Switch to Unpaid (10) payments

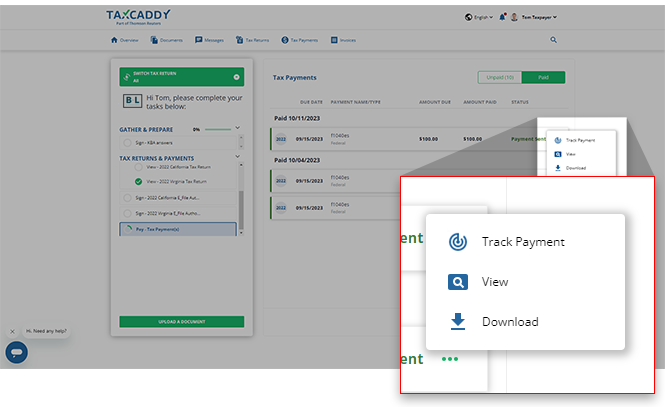tap(500, 77)
